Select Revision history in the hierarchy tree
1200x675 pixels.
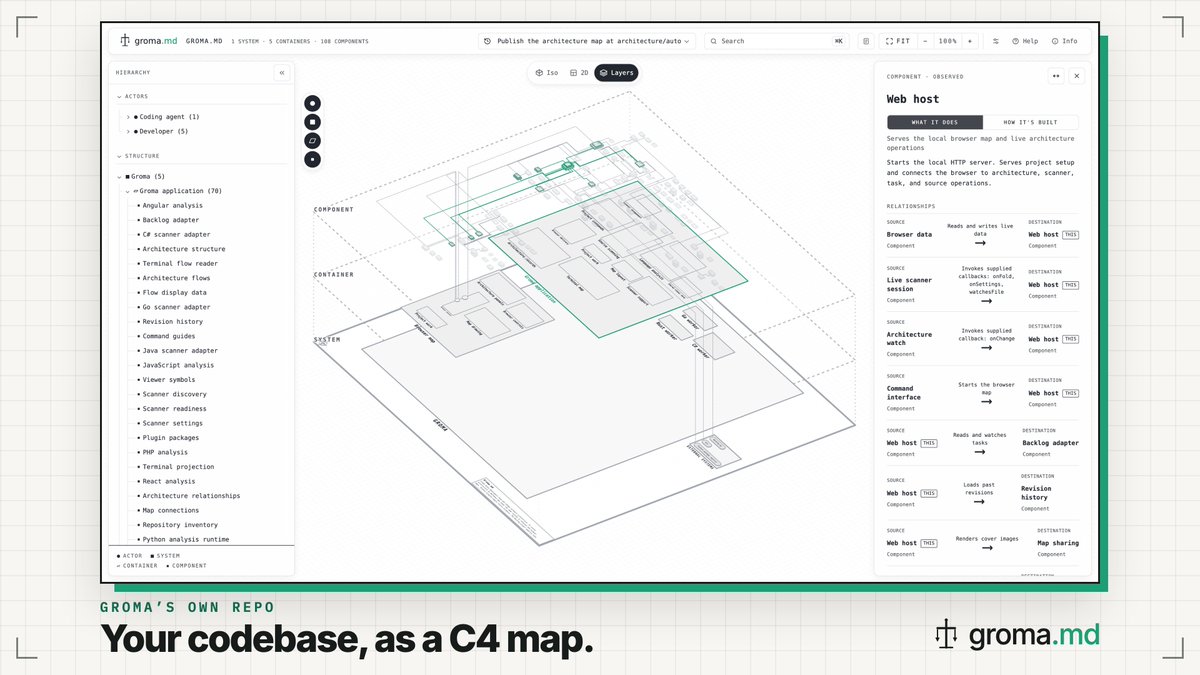[x=172, y=322]
